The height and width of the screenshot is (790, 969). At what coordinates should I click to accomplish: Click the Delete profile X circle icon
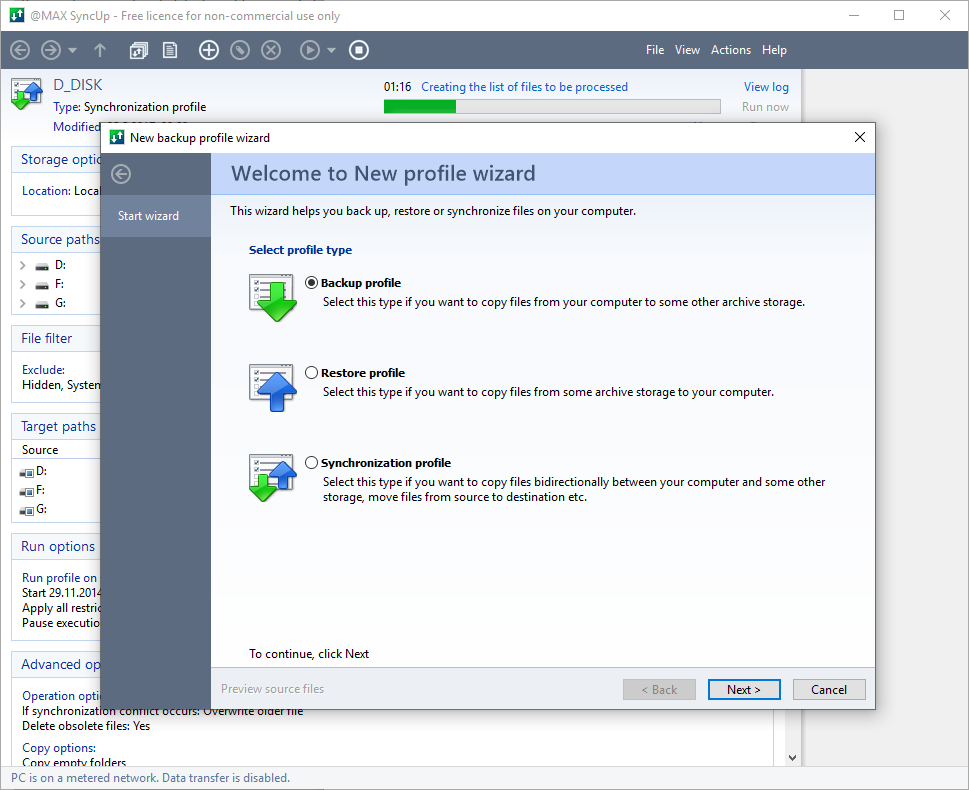click(271, 50)
